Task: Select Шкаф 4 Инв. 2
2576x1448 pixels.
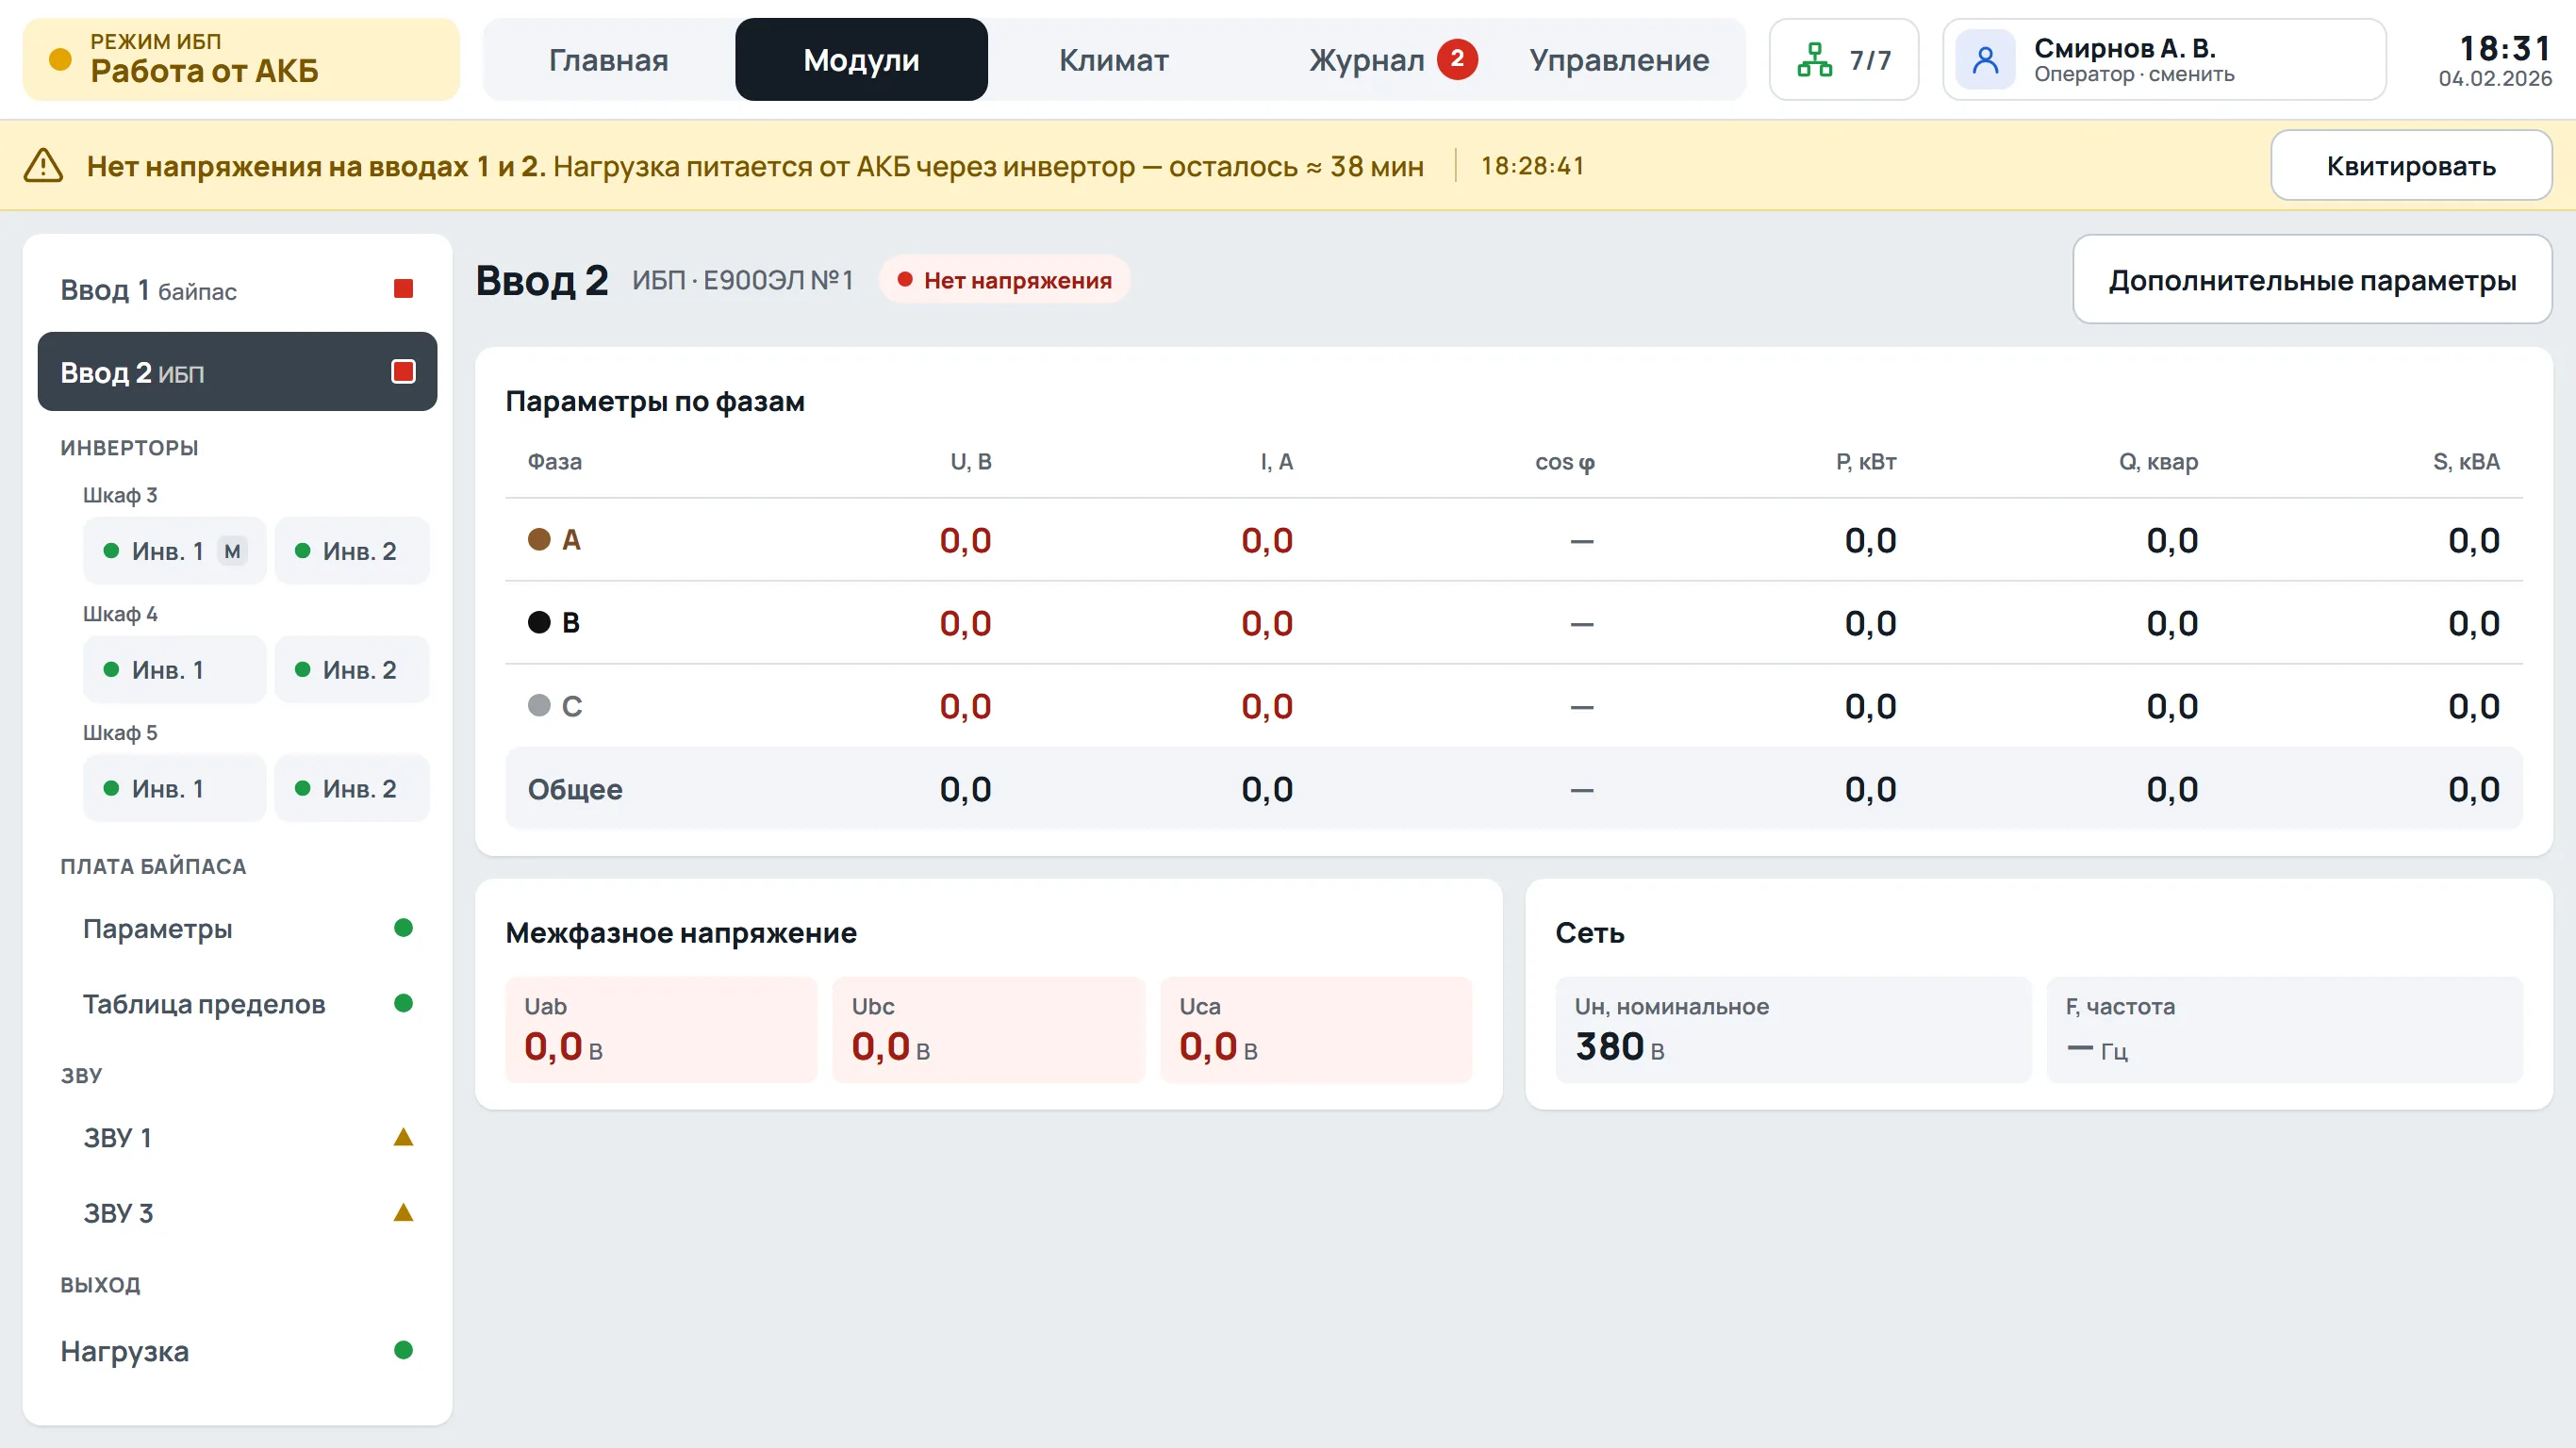Action: point(352,670)
